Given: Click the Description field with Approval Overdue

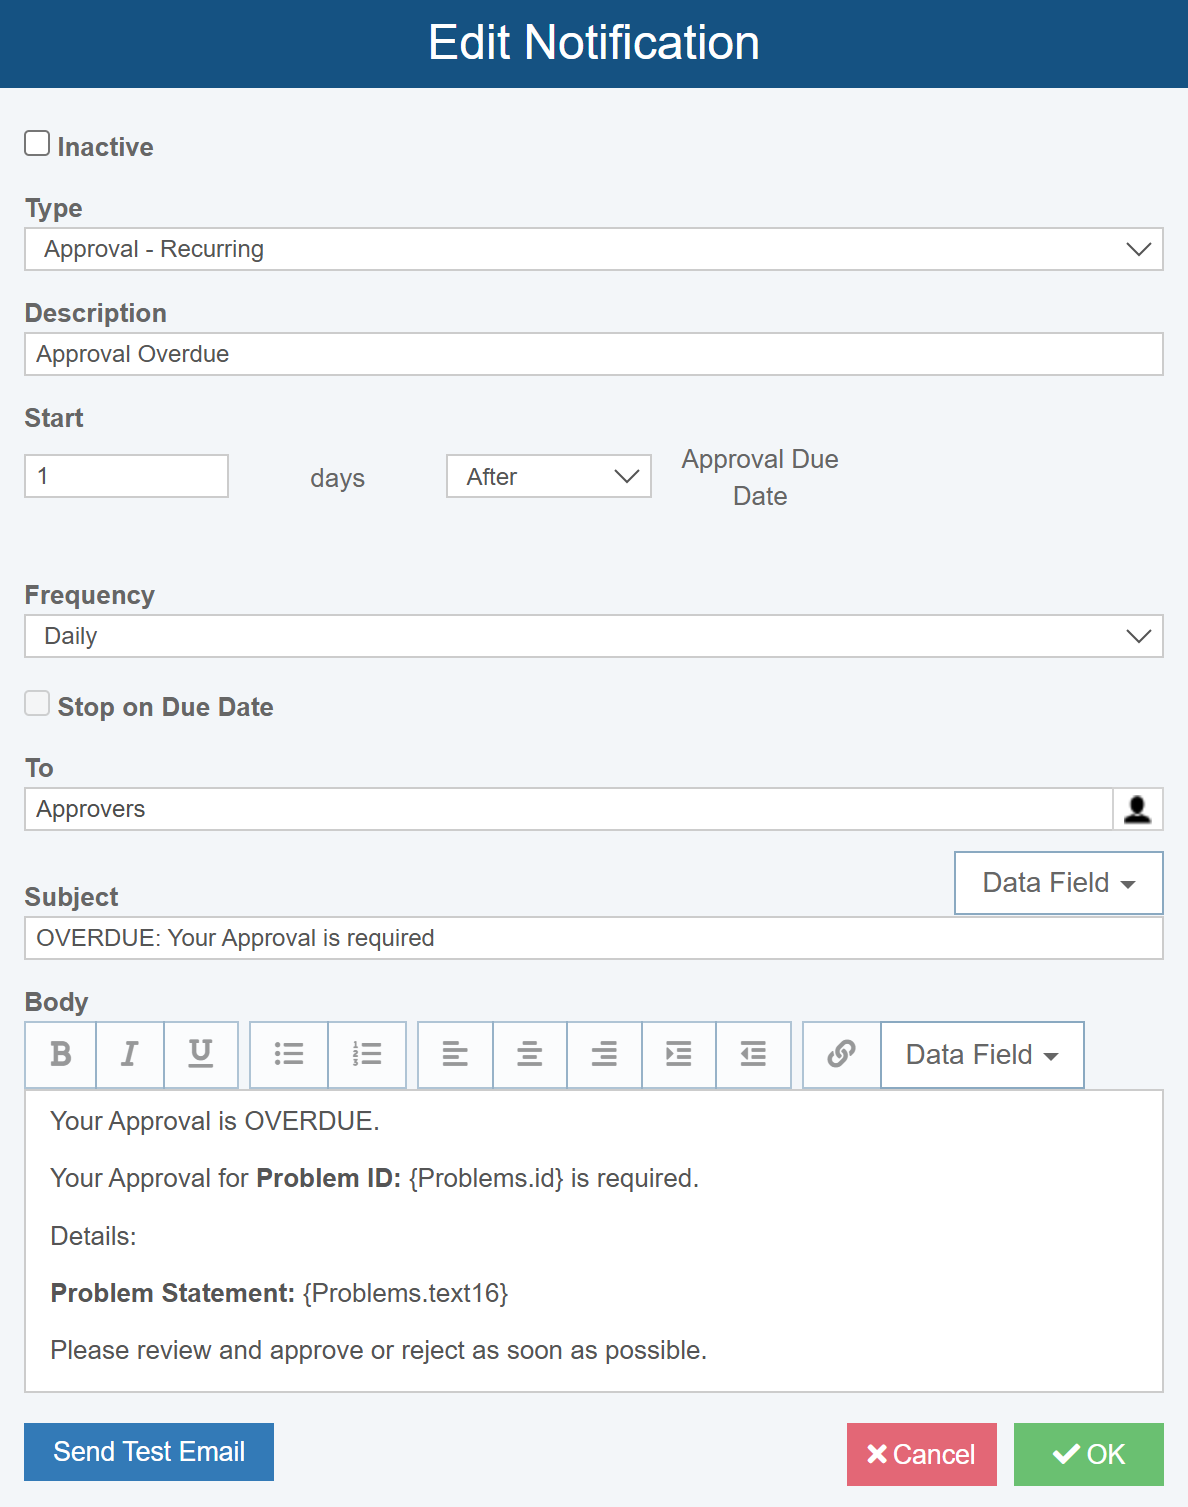Looking at the screenshot, I should point(593,354).
